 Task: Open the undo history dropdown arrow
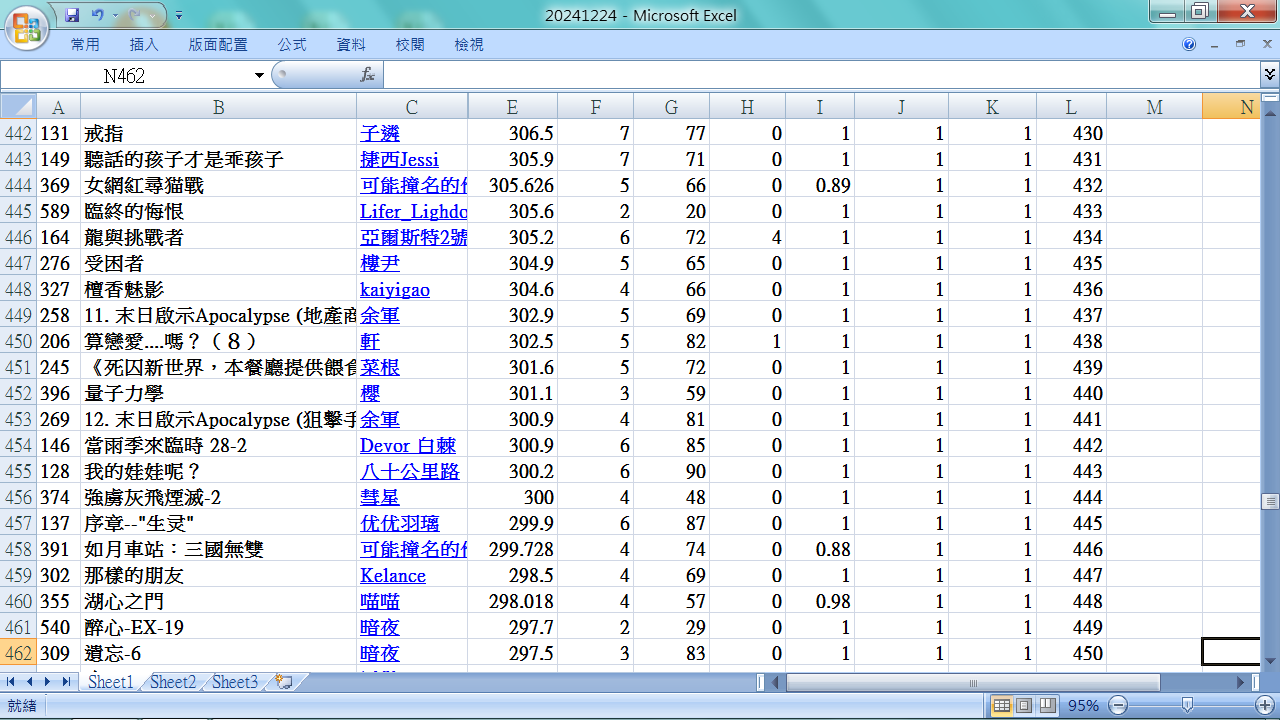[x=114, y=15]
